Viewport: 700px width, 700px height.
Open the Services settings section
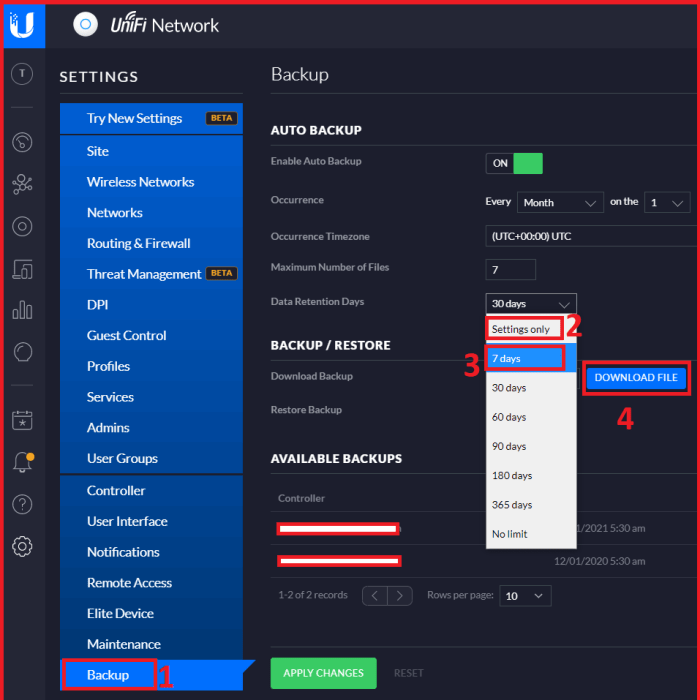[151, 397]
